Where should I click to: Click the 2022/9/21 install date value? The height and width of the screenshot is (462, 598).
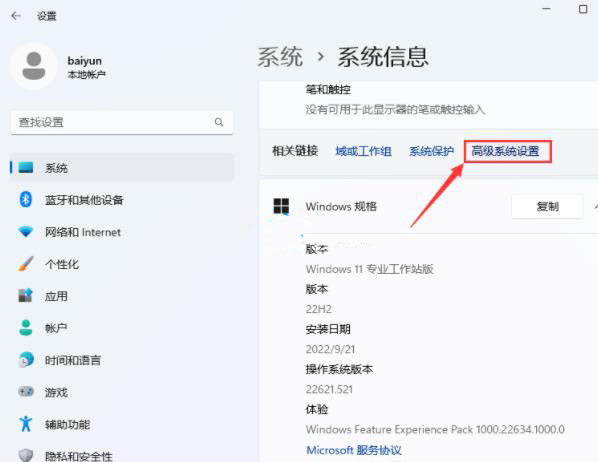[330, 349]
